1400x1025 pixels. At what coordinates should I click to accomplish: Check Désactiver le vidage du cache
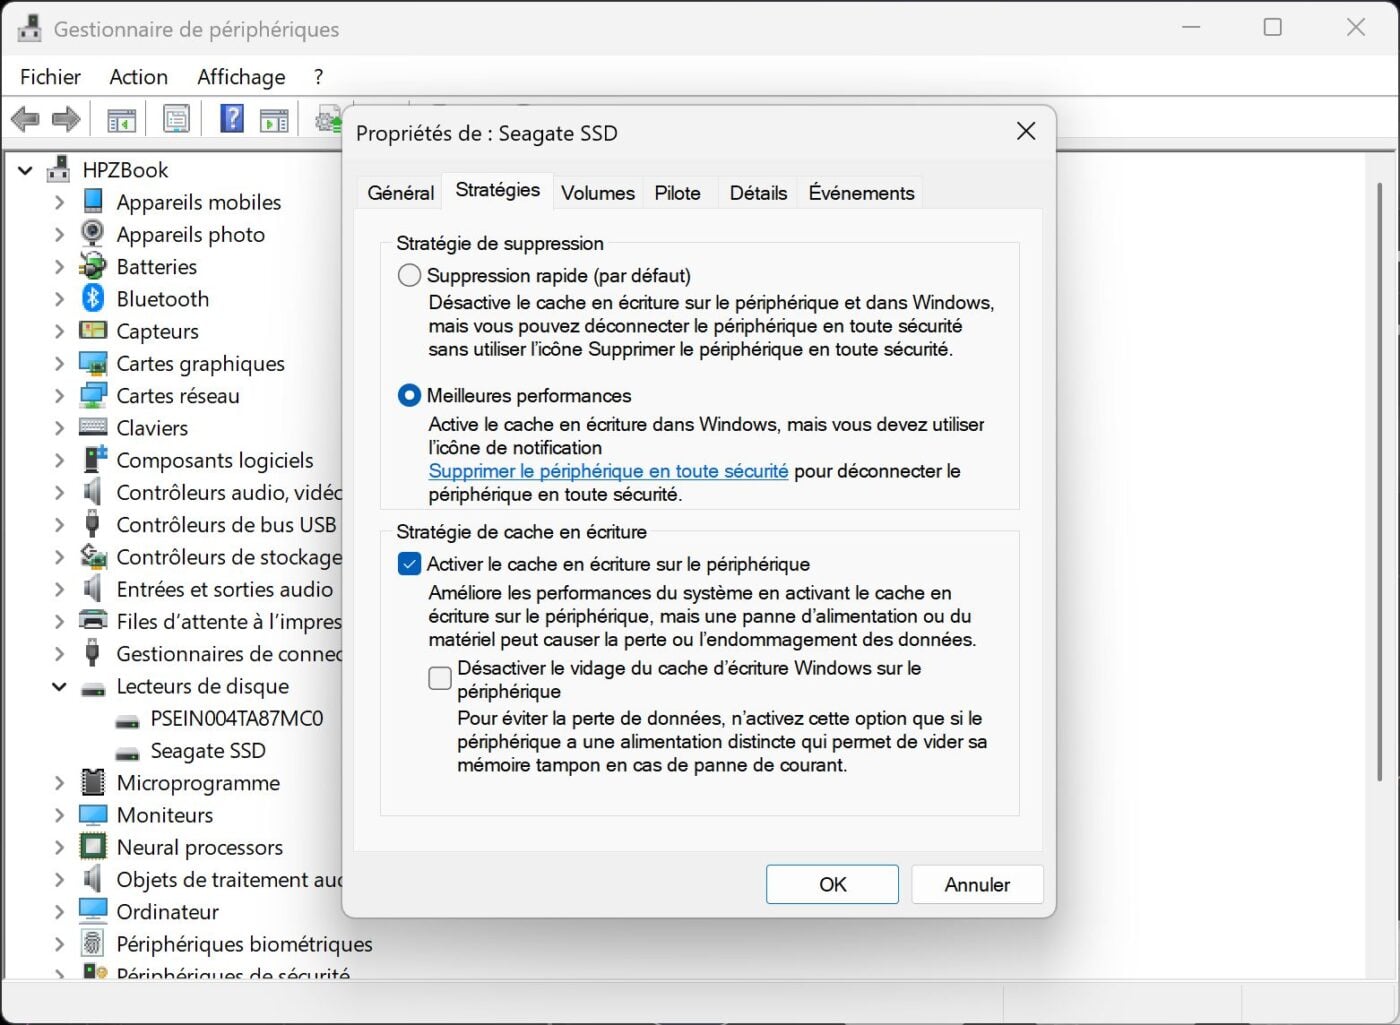pos(440,679)
